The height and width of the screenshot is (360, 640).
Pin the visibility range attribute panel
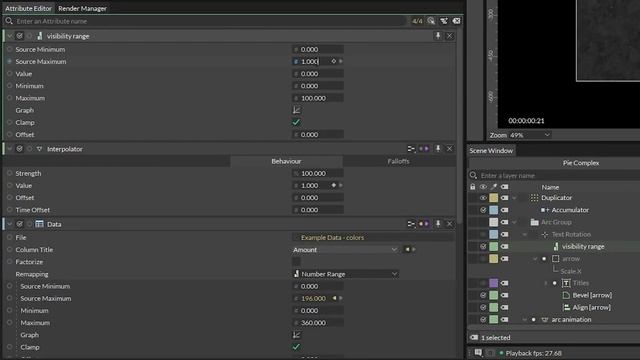(x=438, y=36)
